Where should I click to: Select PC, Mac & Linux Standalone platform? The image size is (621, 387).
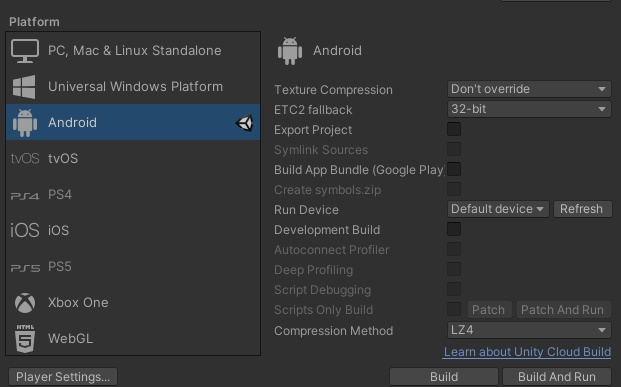(133, 51)
